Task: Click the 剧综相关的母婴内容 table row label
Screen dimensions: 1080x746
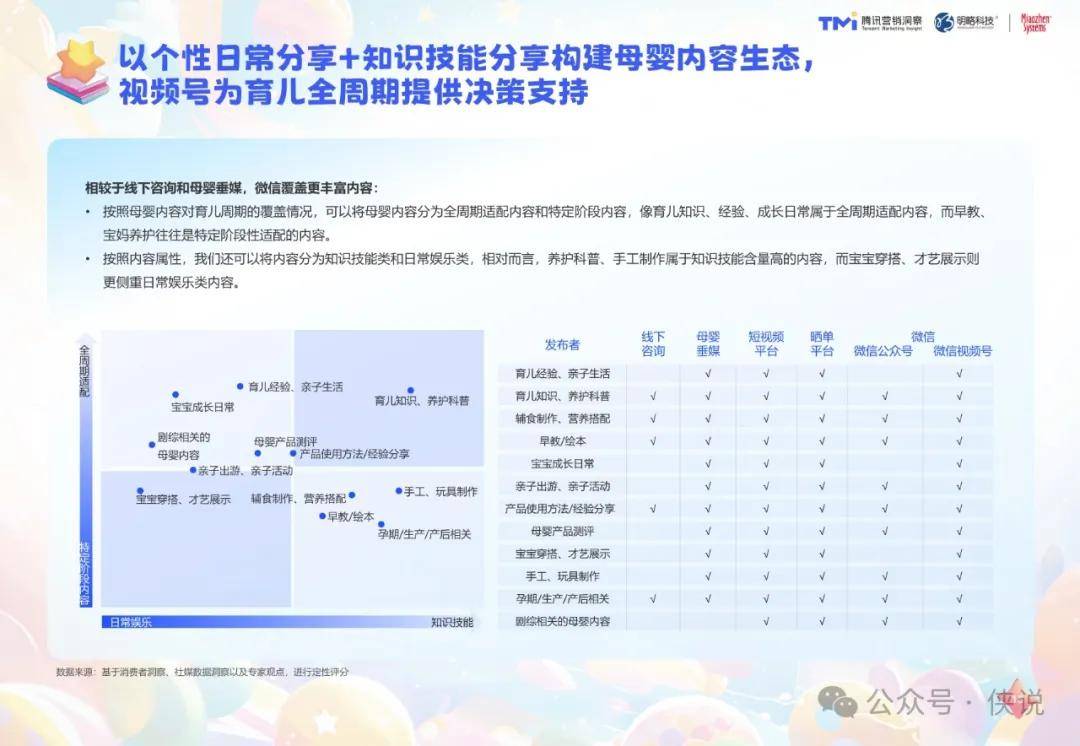Action: (563, 621)
